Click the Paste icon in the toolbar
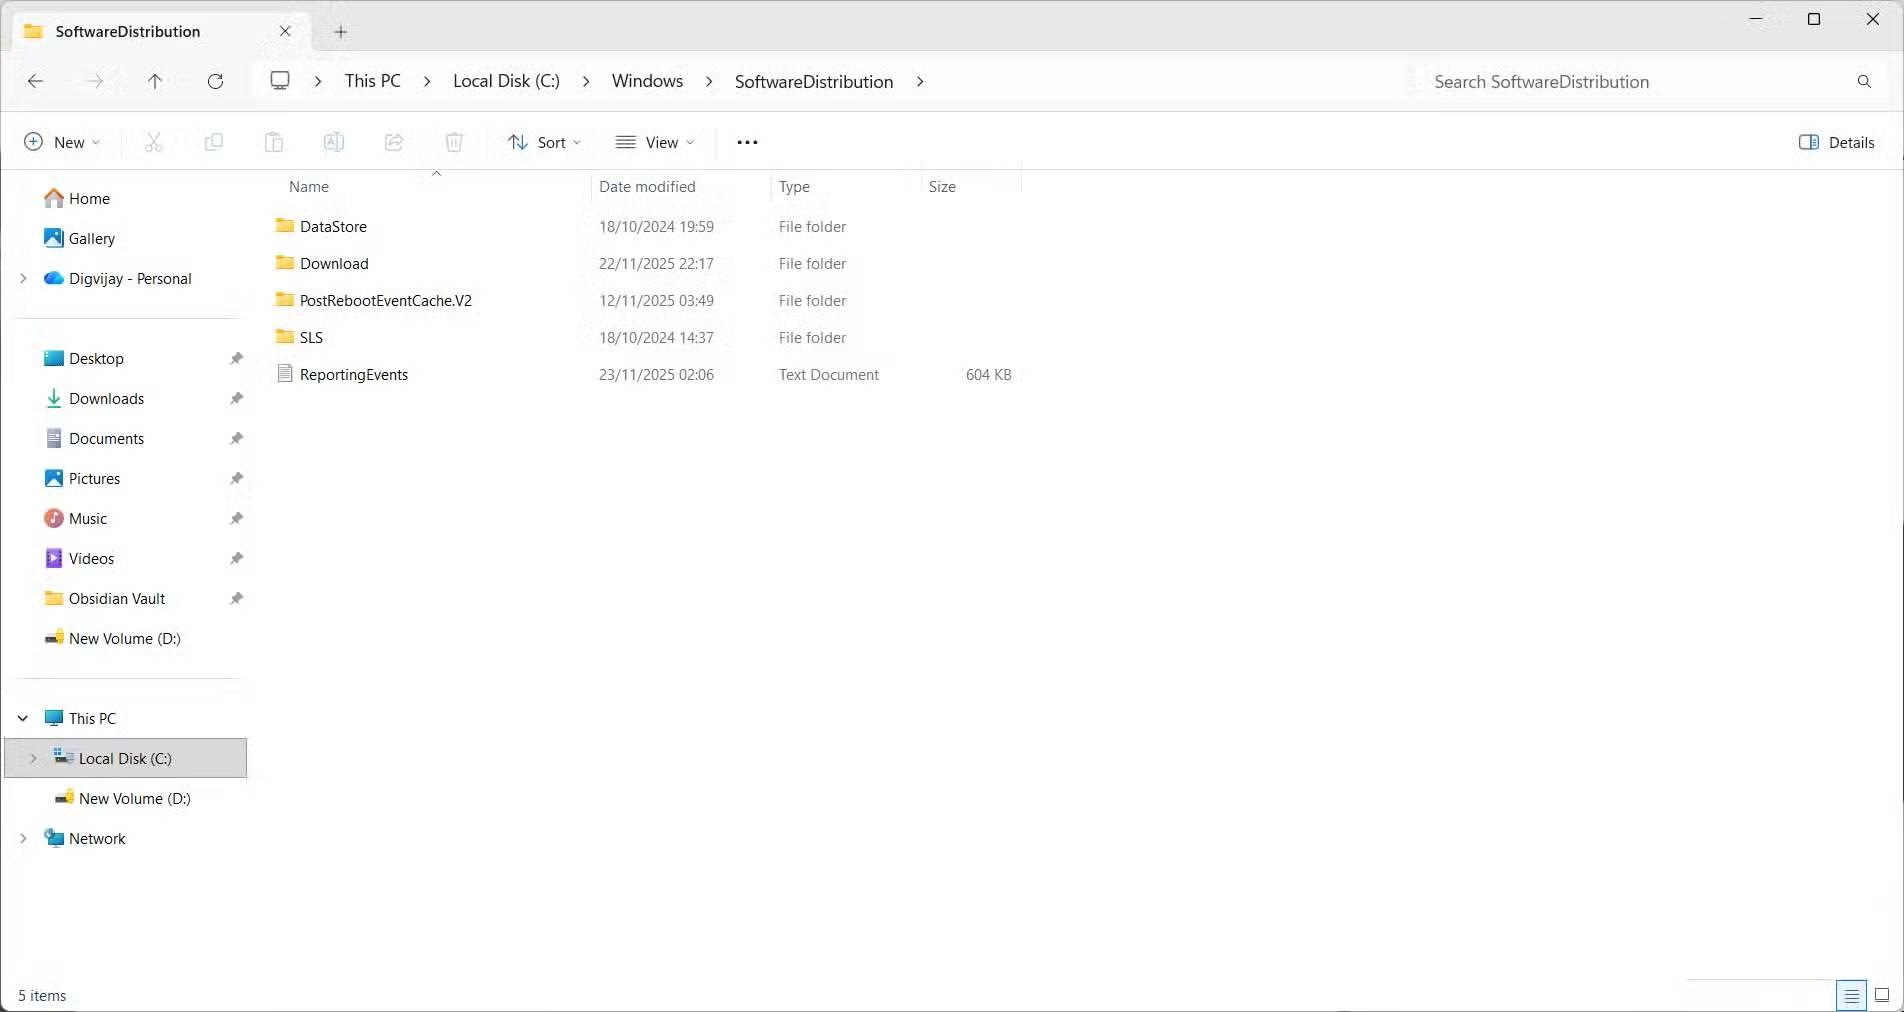 point(273,142)
